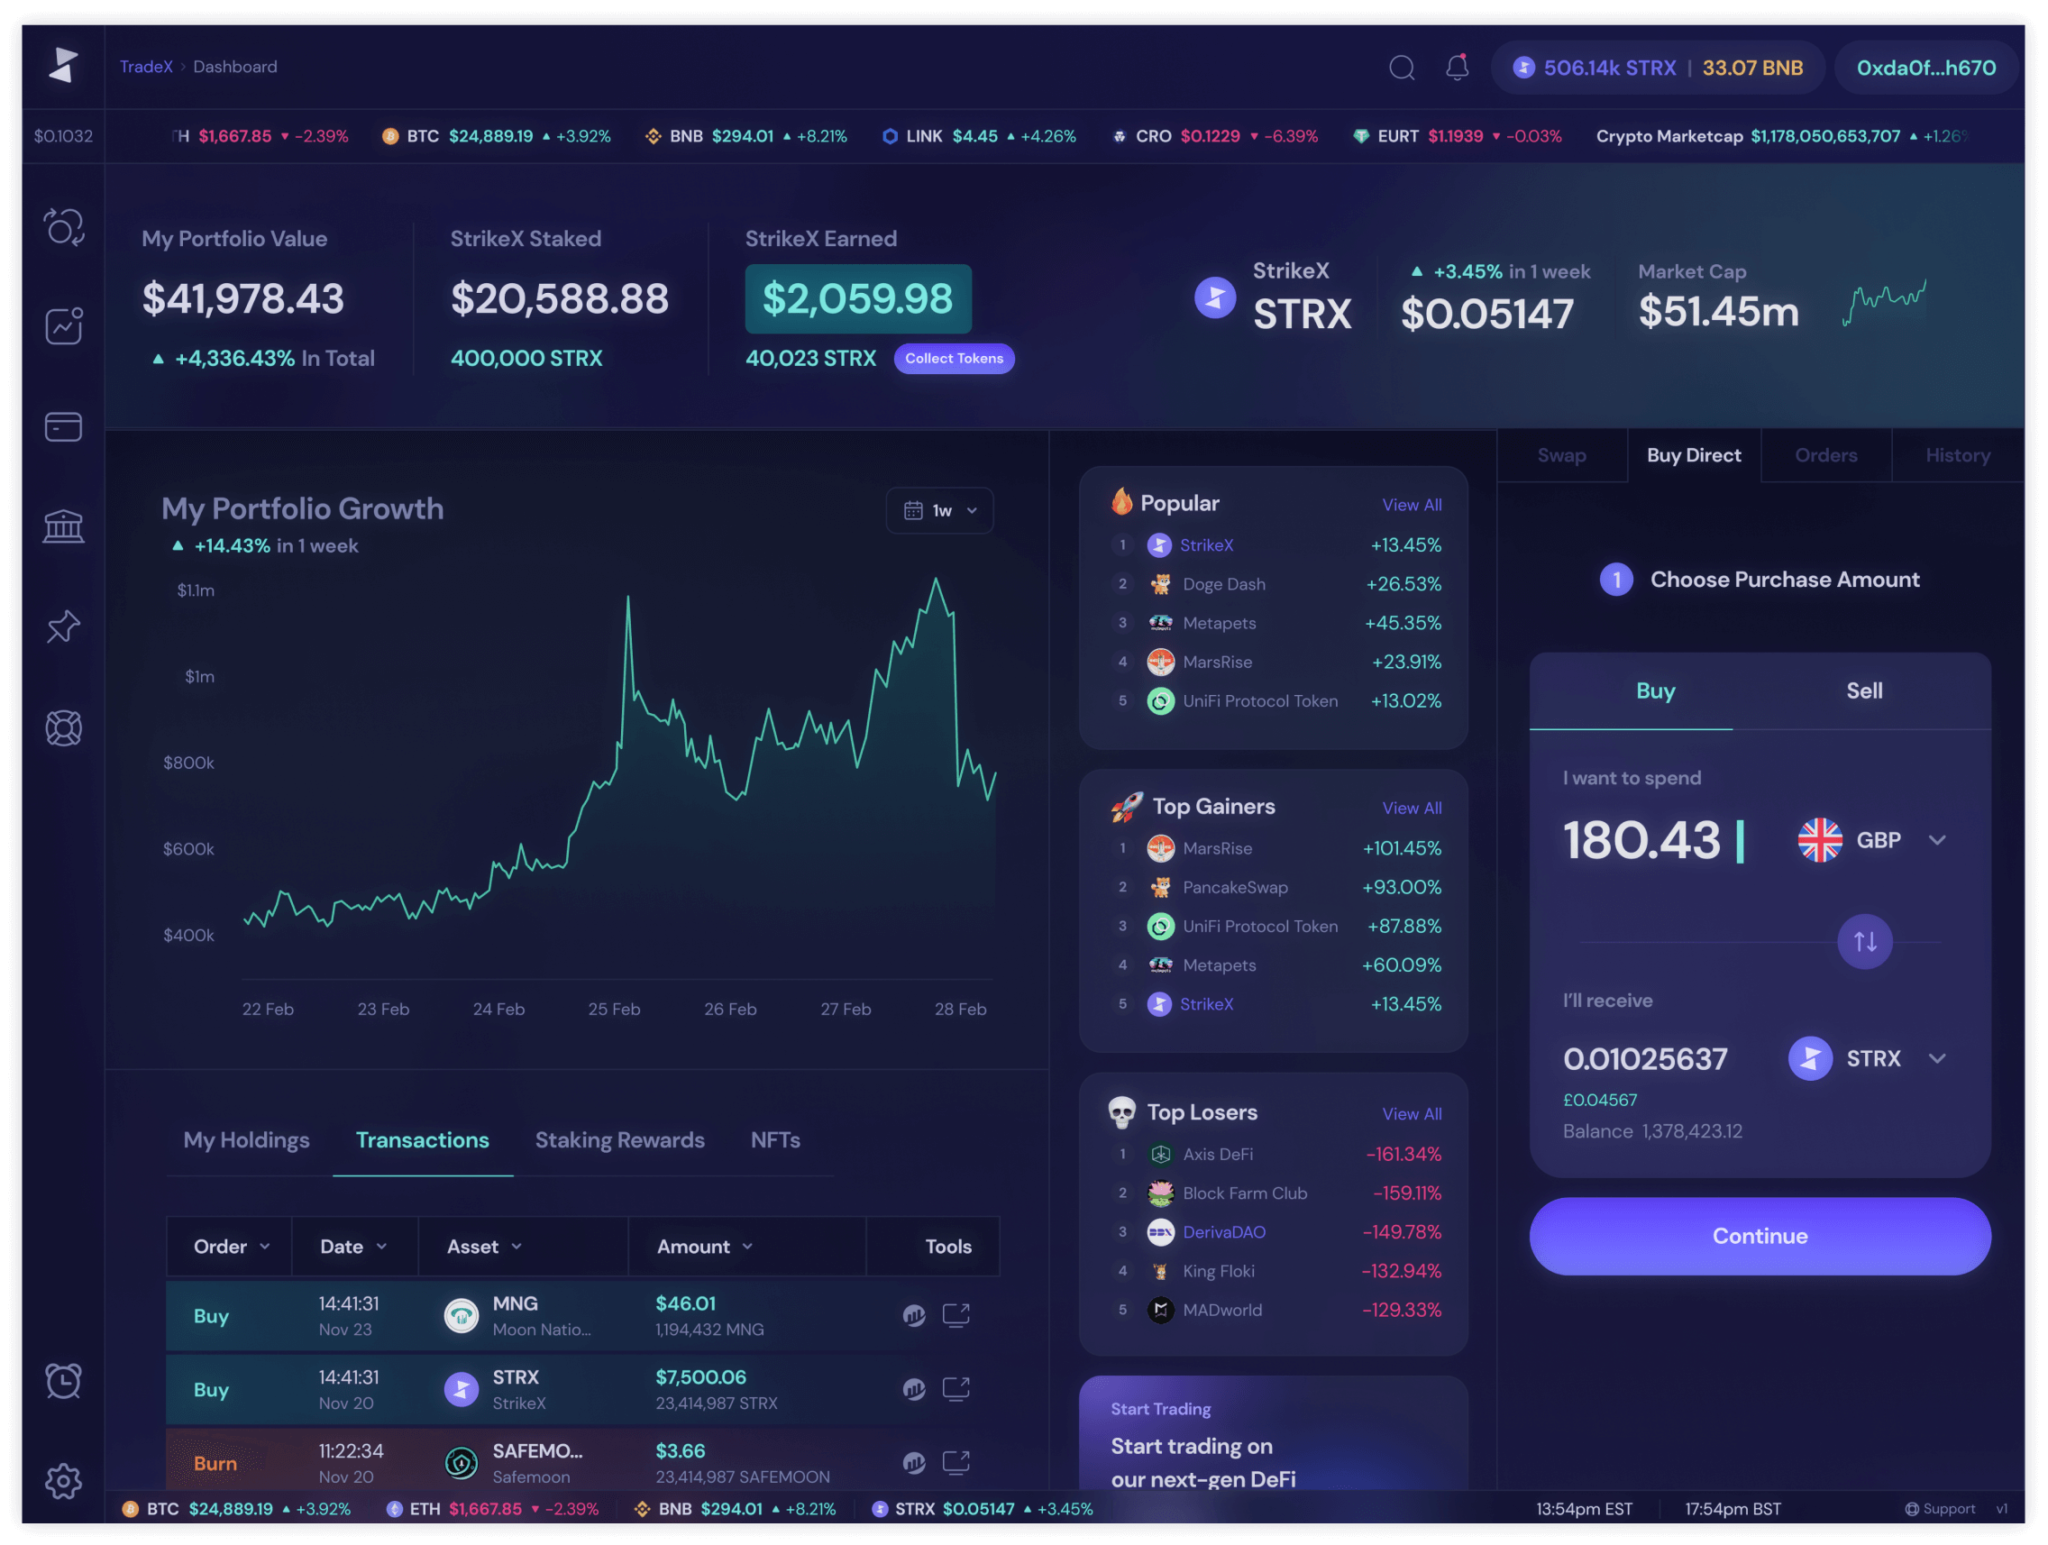Open the History tab in the trade panel
Screen dimensions: 2048x1545
pyautogui.click(x=1957, y=455)
